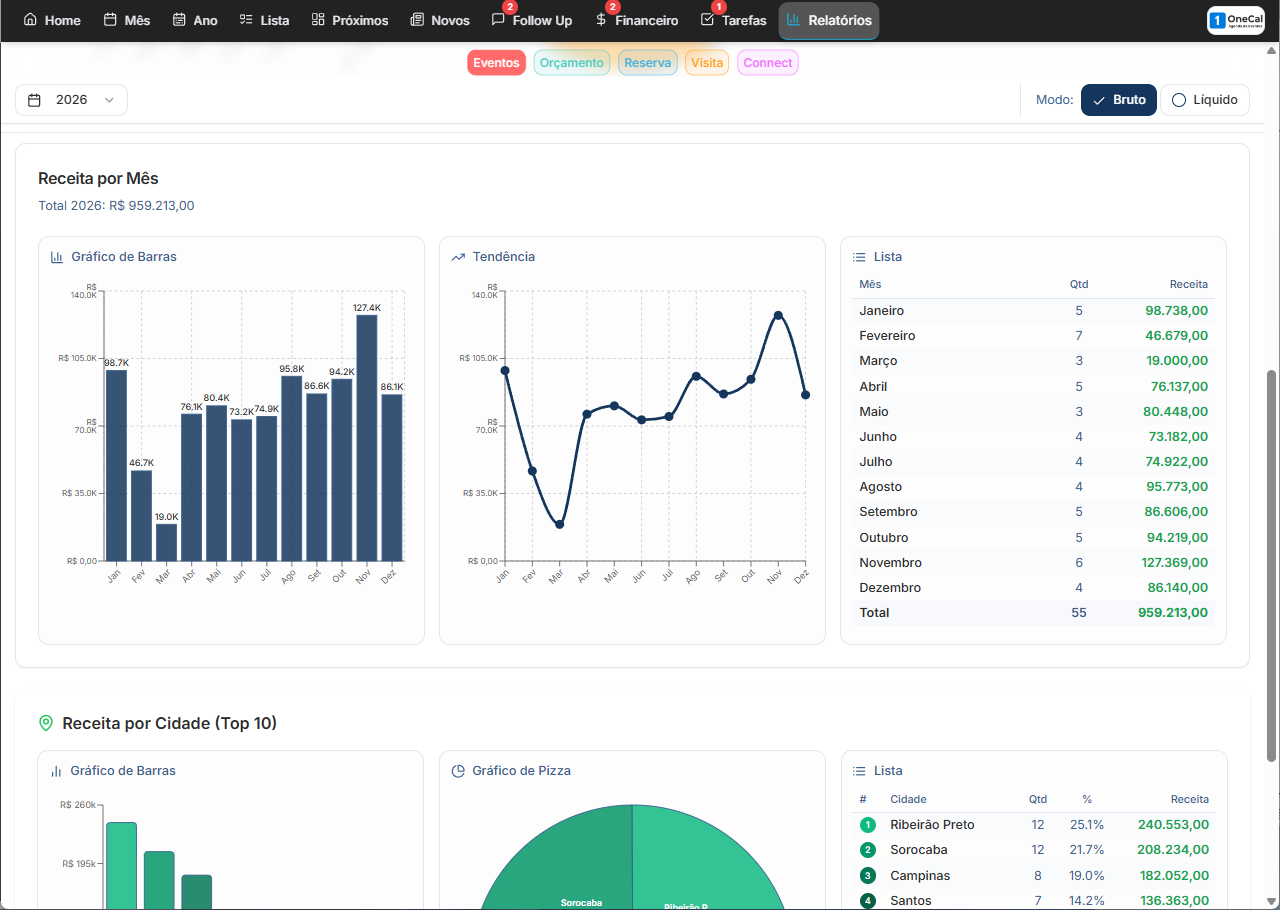This screenshot has height=910, width=1280.
Task: Click the Total revenue value 959.213,00
Action: (1173, 613)
